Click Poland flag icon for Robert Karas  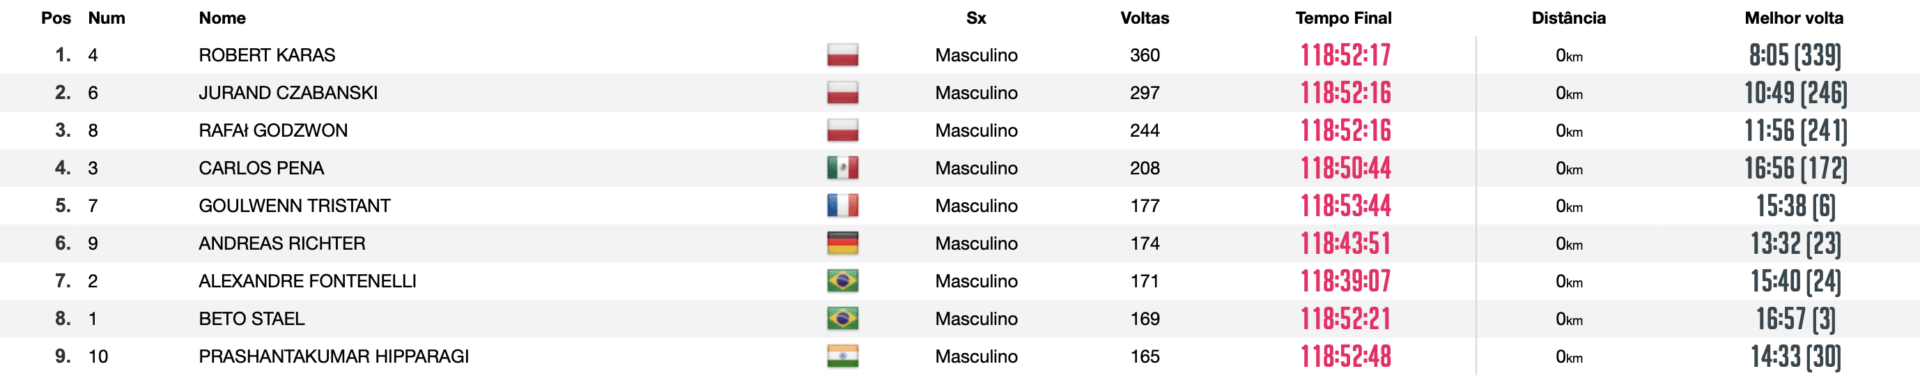click(842, 55)
